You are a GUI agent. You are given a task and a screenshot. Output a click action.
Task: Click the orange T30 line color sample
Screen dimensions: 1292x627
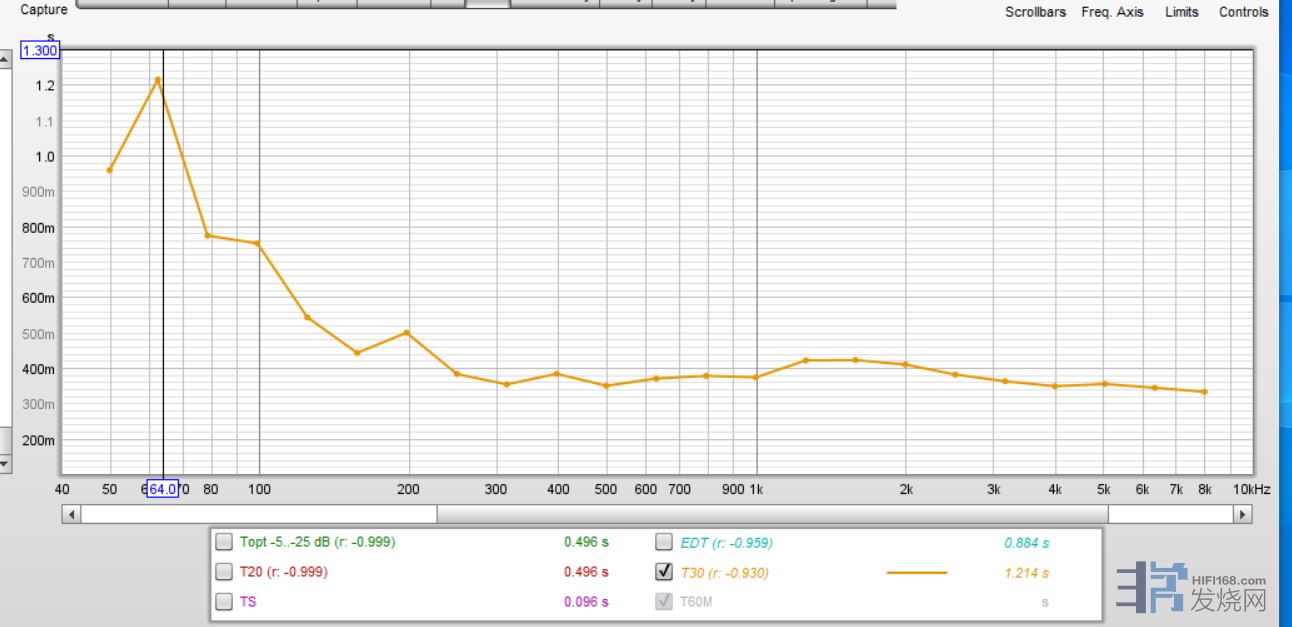coord(916,573)
